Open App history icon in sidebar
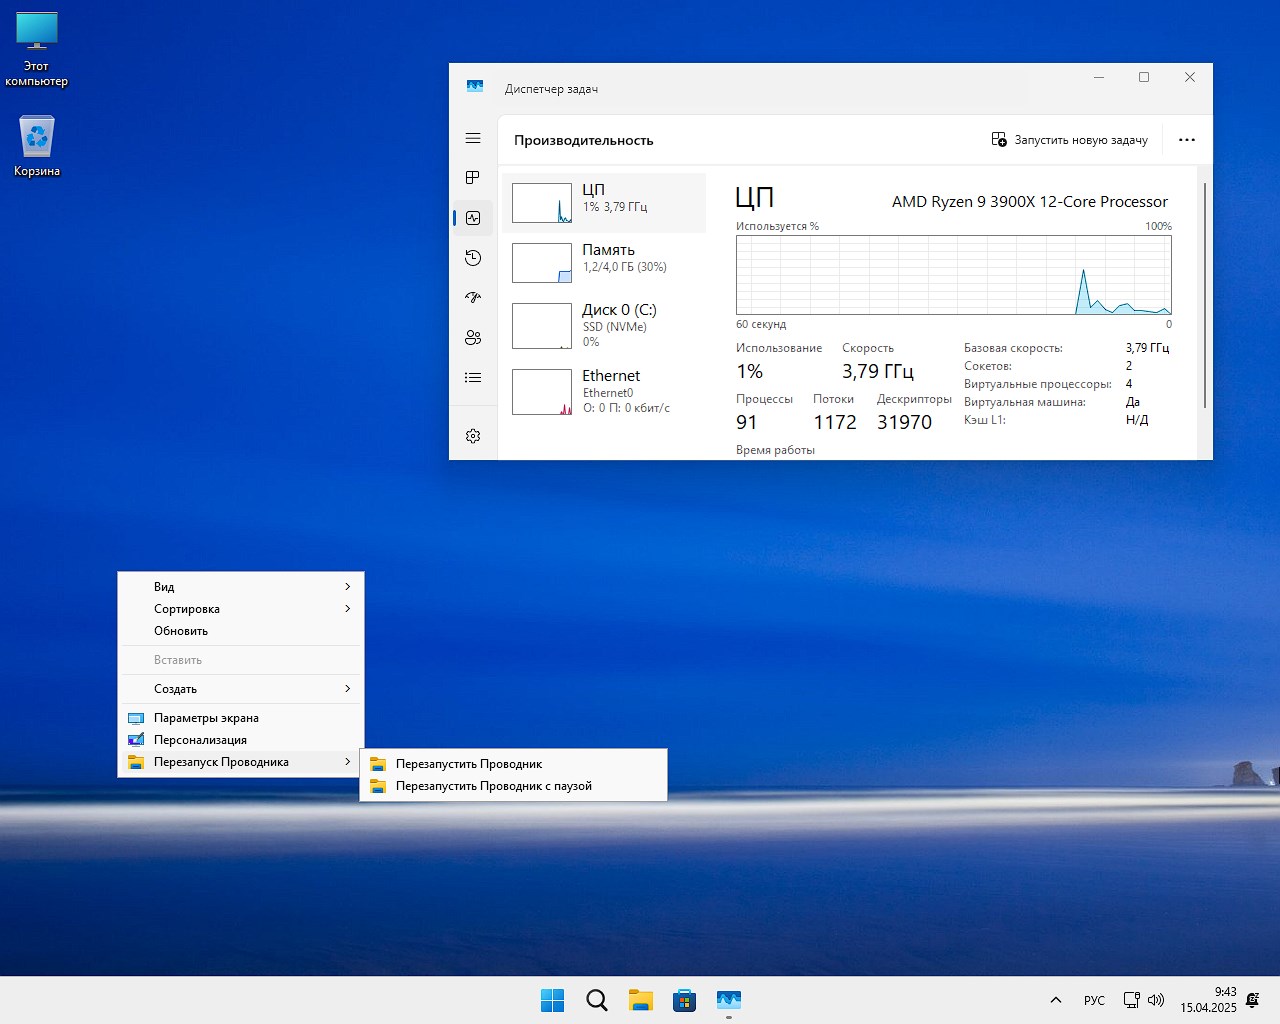 [473, 258]
